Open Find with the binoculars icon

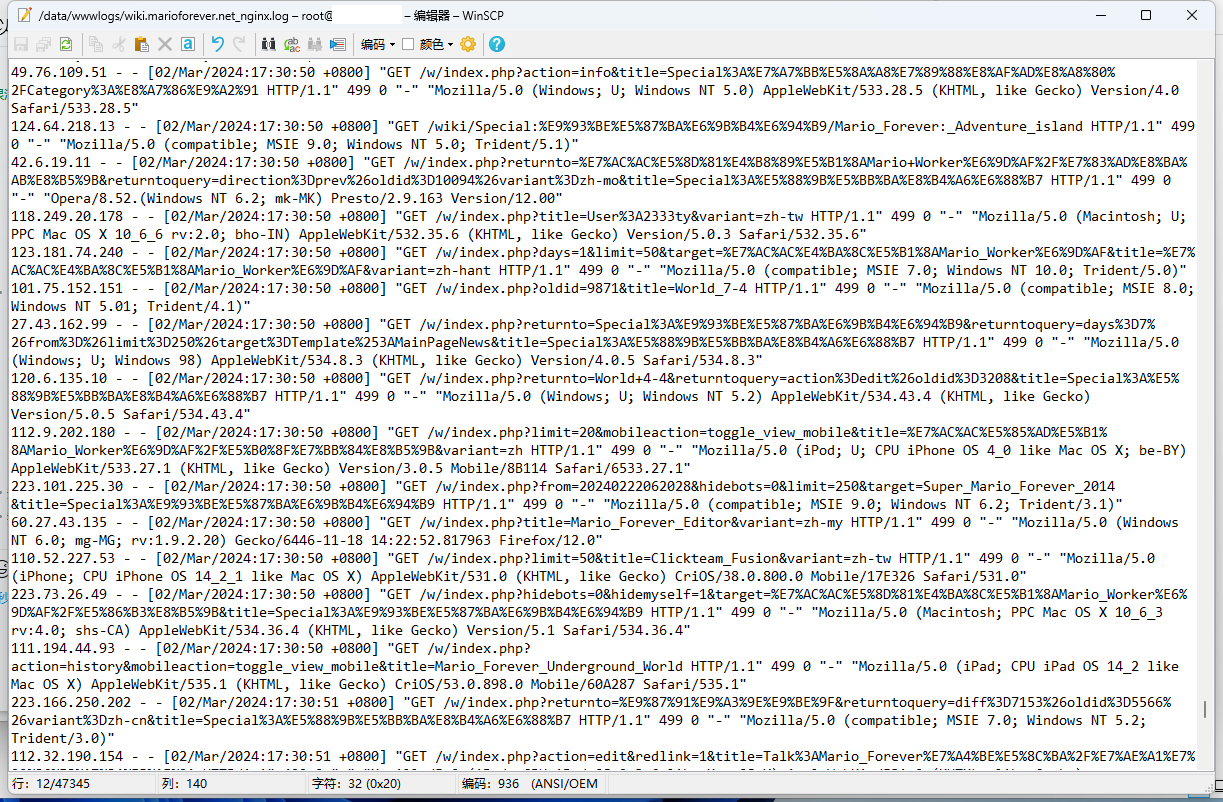click(268, 44)
